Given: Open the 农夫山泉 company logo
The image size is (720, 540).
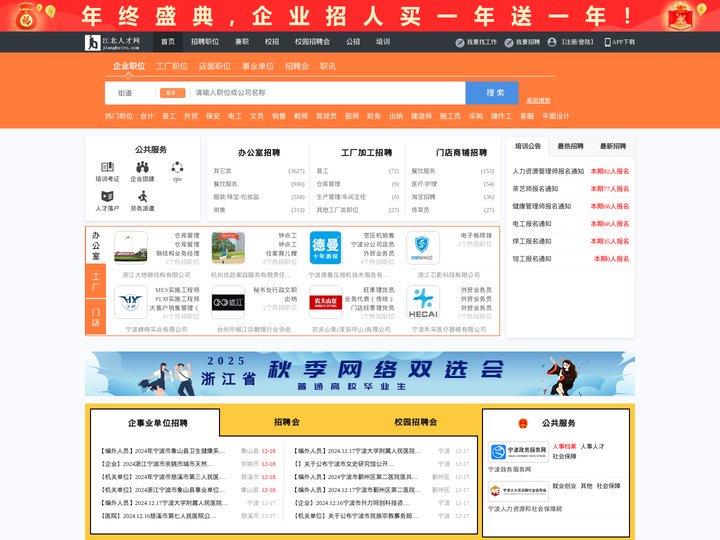Looking at the screenshot, I should click(325, 302).
